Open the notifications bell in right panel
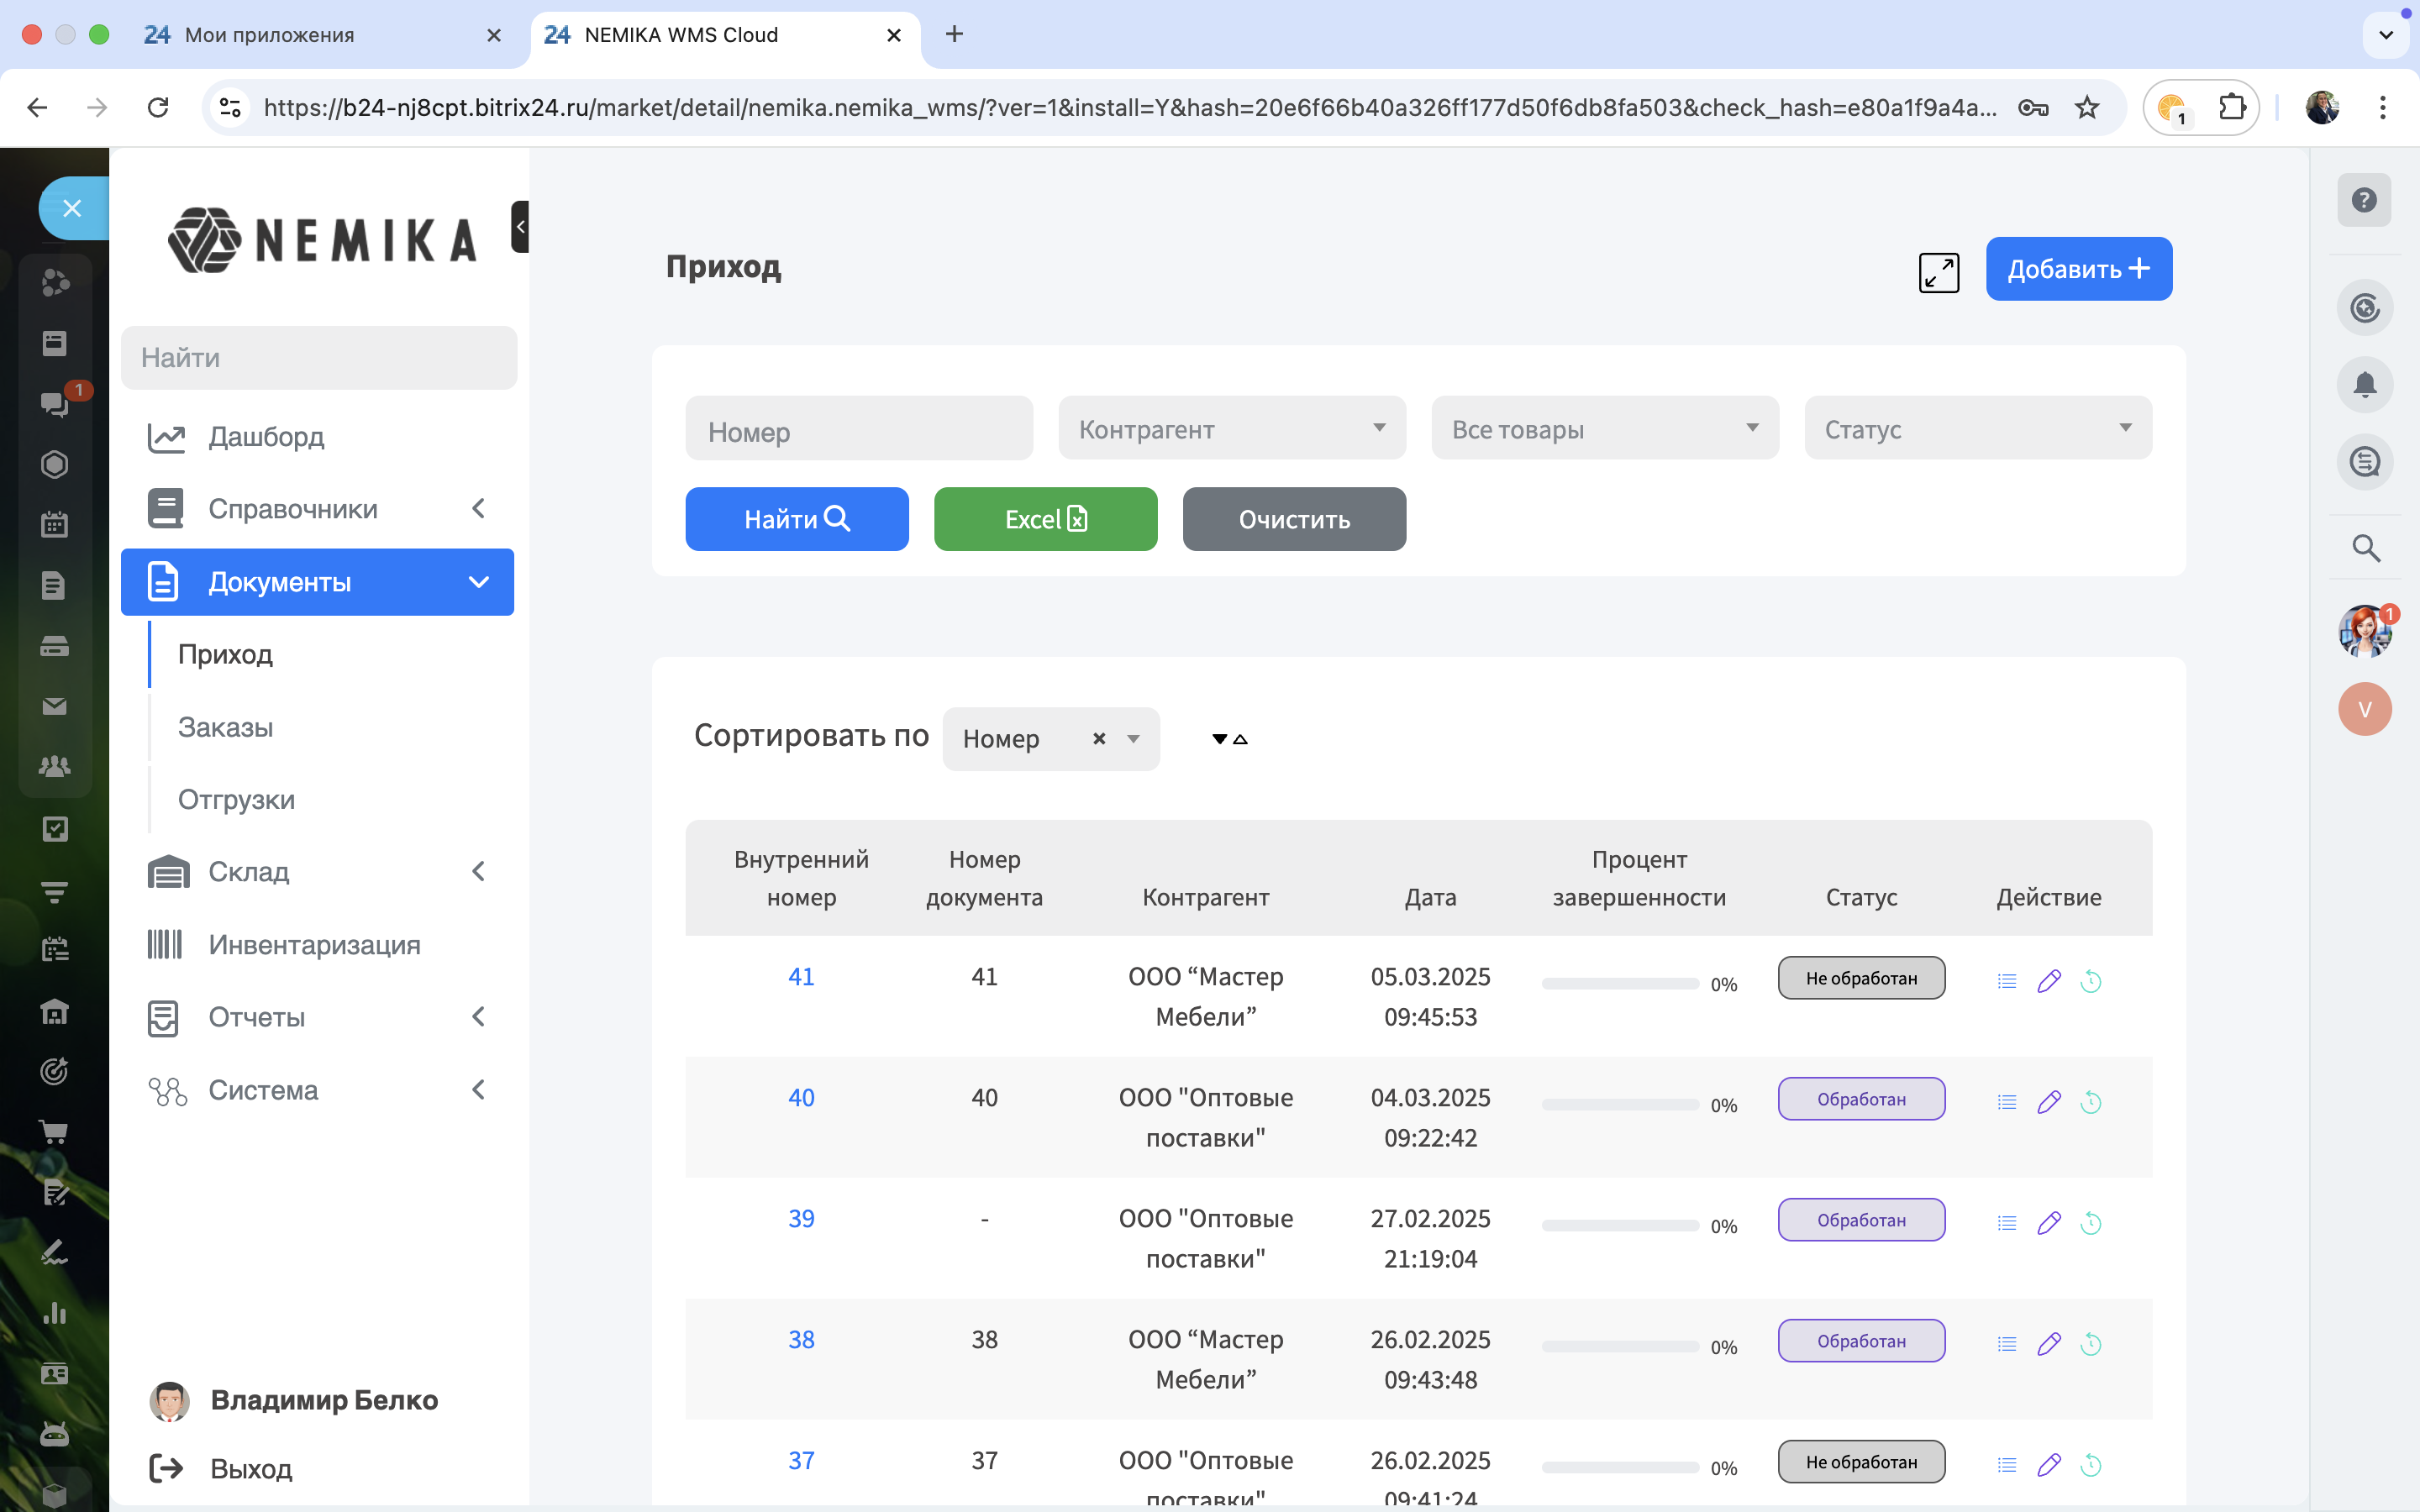The height and width of the screenshot is (1512, 2420). point(2364,385)
